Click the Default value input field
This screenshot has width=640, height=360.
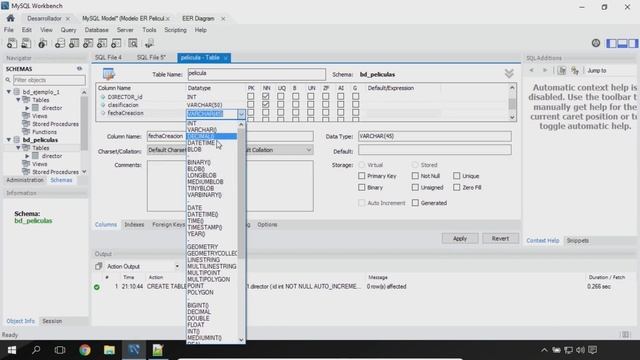(x=435, y=151)
